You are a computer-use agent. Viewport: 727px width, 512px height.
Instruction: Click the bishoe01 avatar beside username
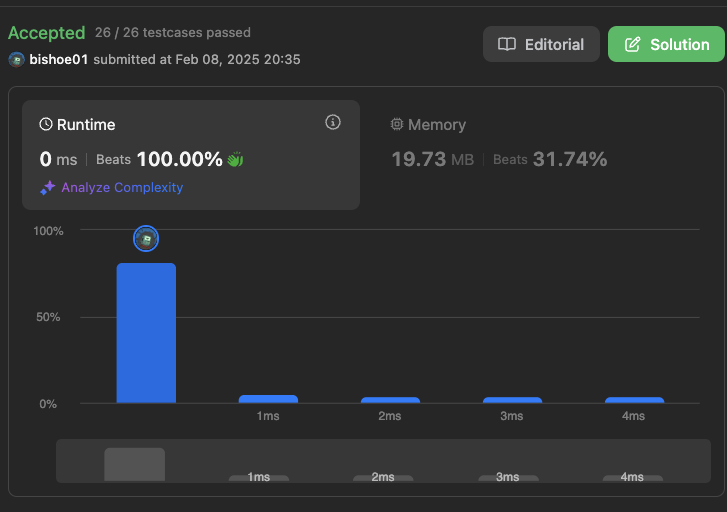pos(17,60)
